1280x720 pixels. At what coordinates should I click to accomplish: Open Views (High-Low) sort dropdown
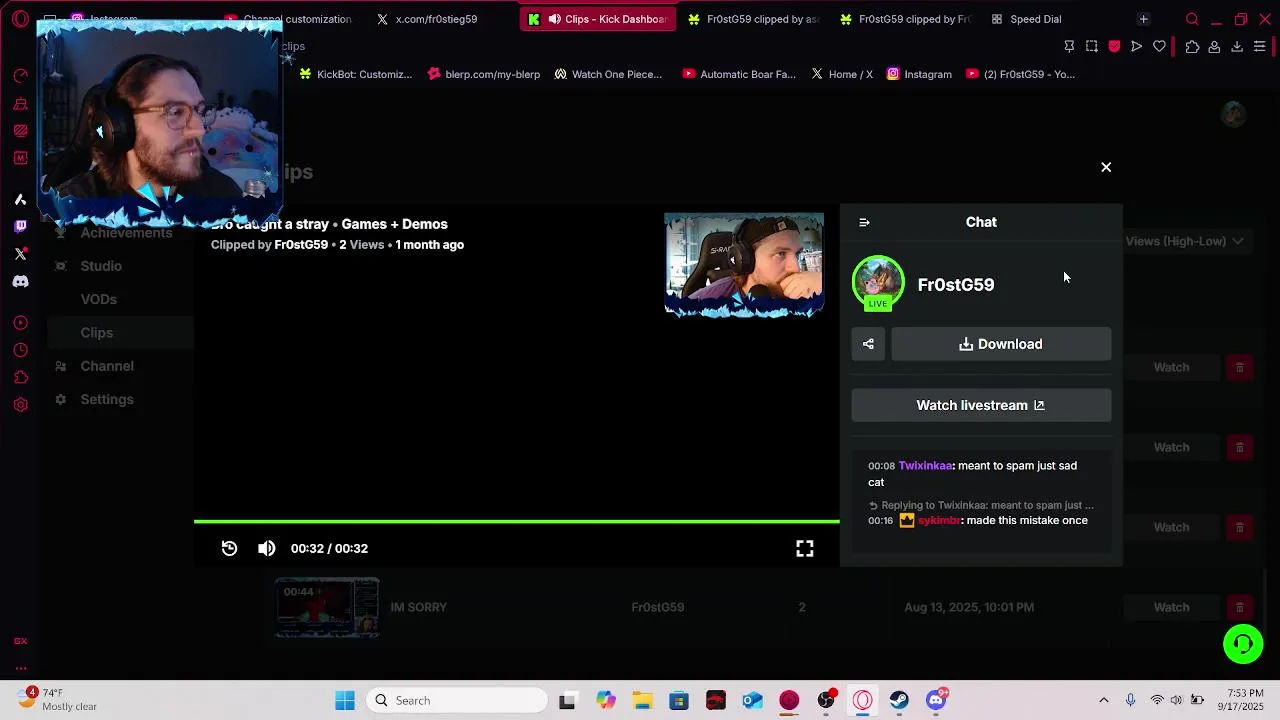[1184, 241]
